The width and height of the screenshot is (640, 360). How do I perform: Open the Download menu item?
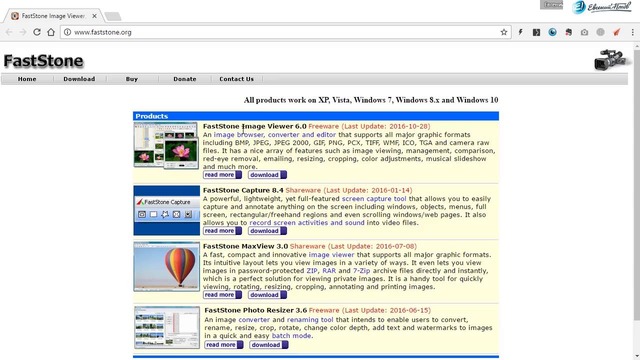click(x=79, y=79)
